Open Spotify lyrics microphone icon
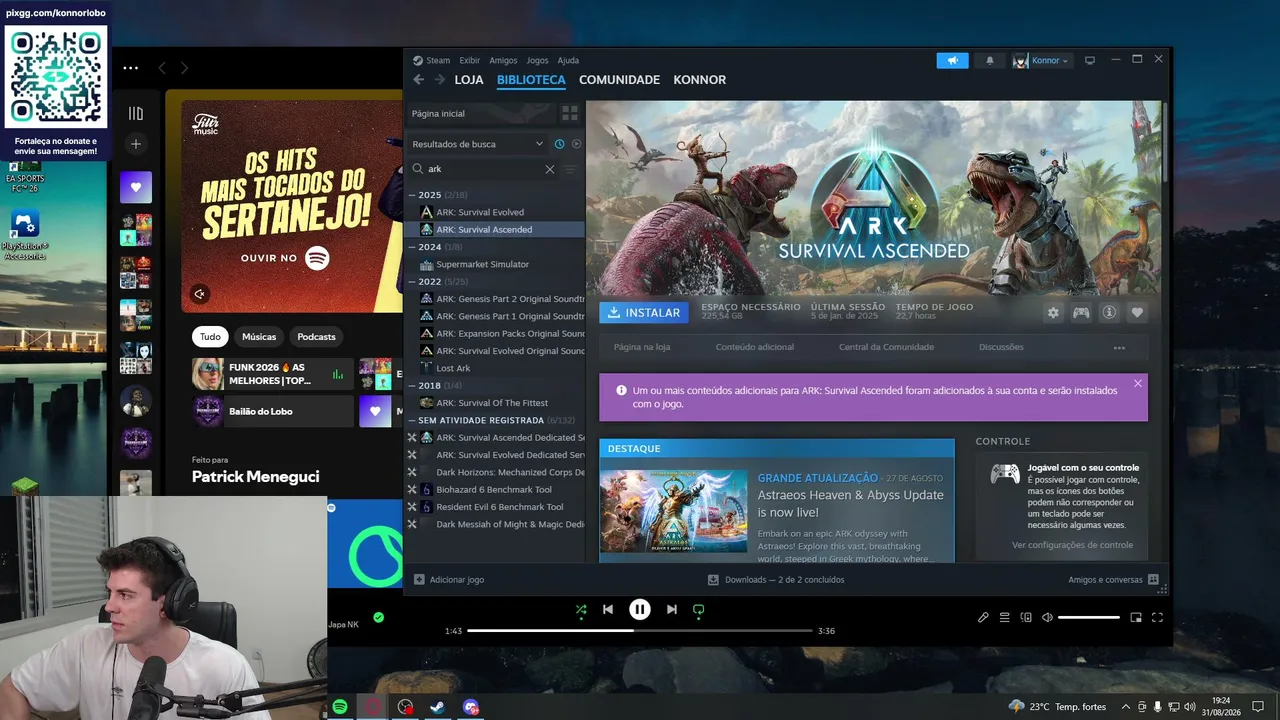The image size is (1280, 720). tap(983, 617)
